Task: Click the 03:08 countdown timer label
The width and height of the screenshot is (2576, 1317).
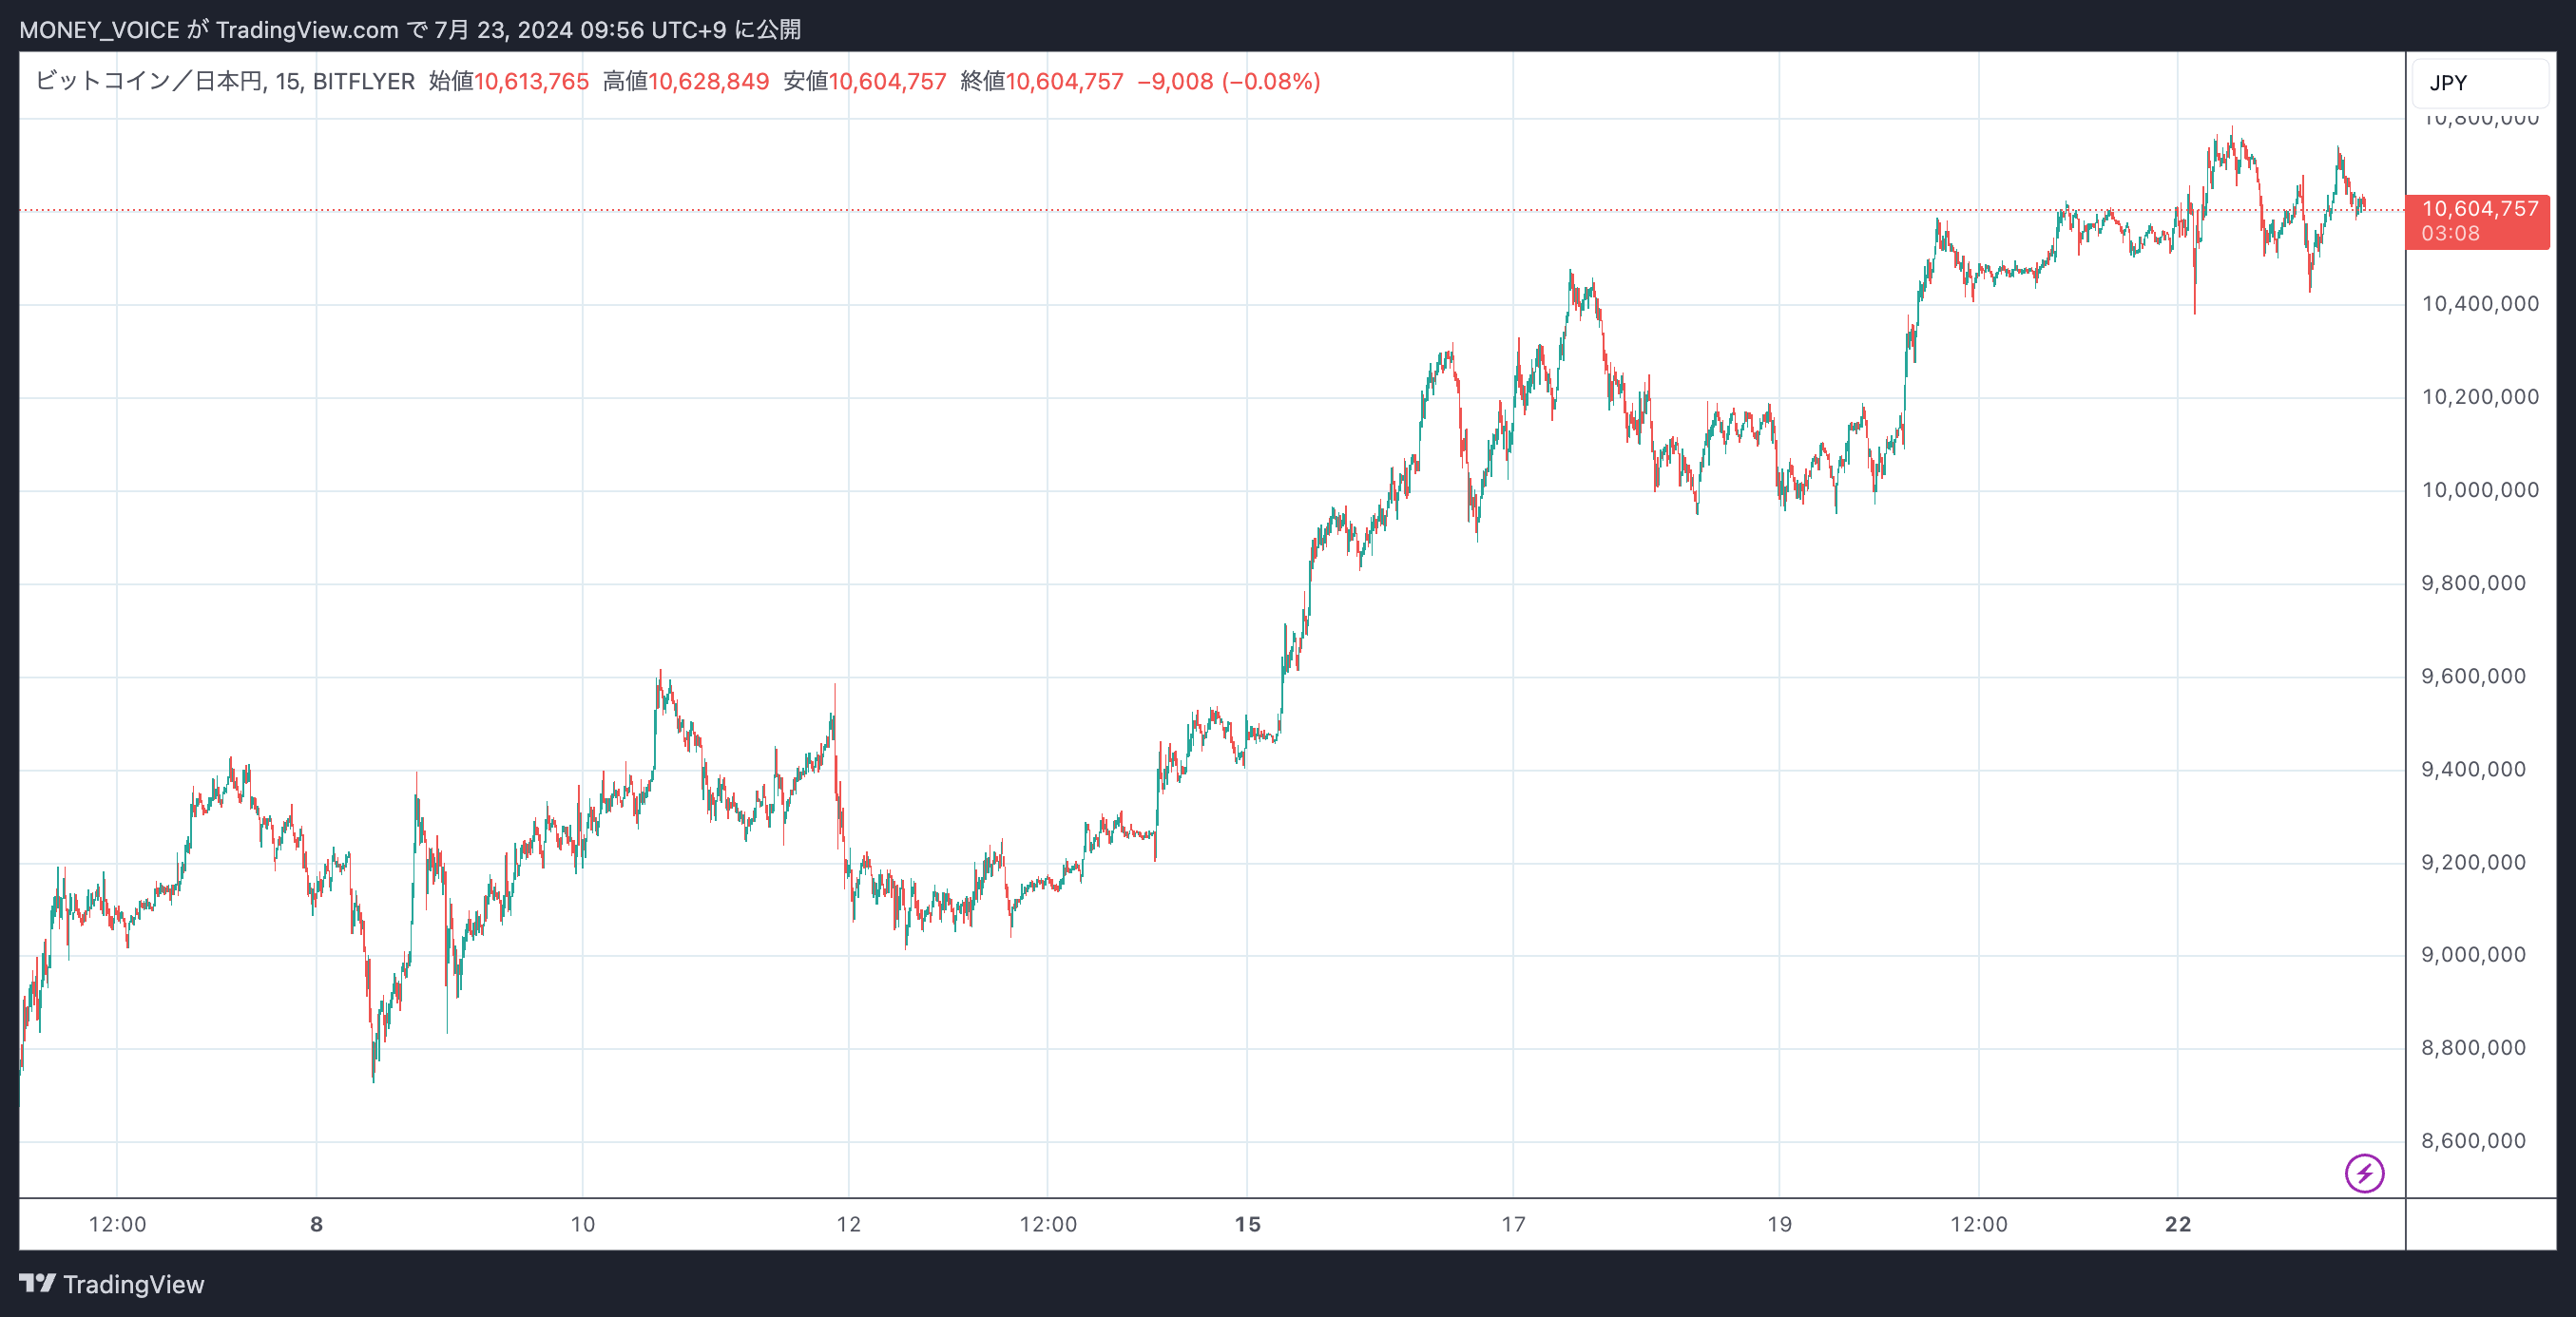Action: coord(2450,234)
